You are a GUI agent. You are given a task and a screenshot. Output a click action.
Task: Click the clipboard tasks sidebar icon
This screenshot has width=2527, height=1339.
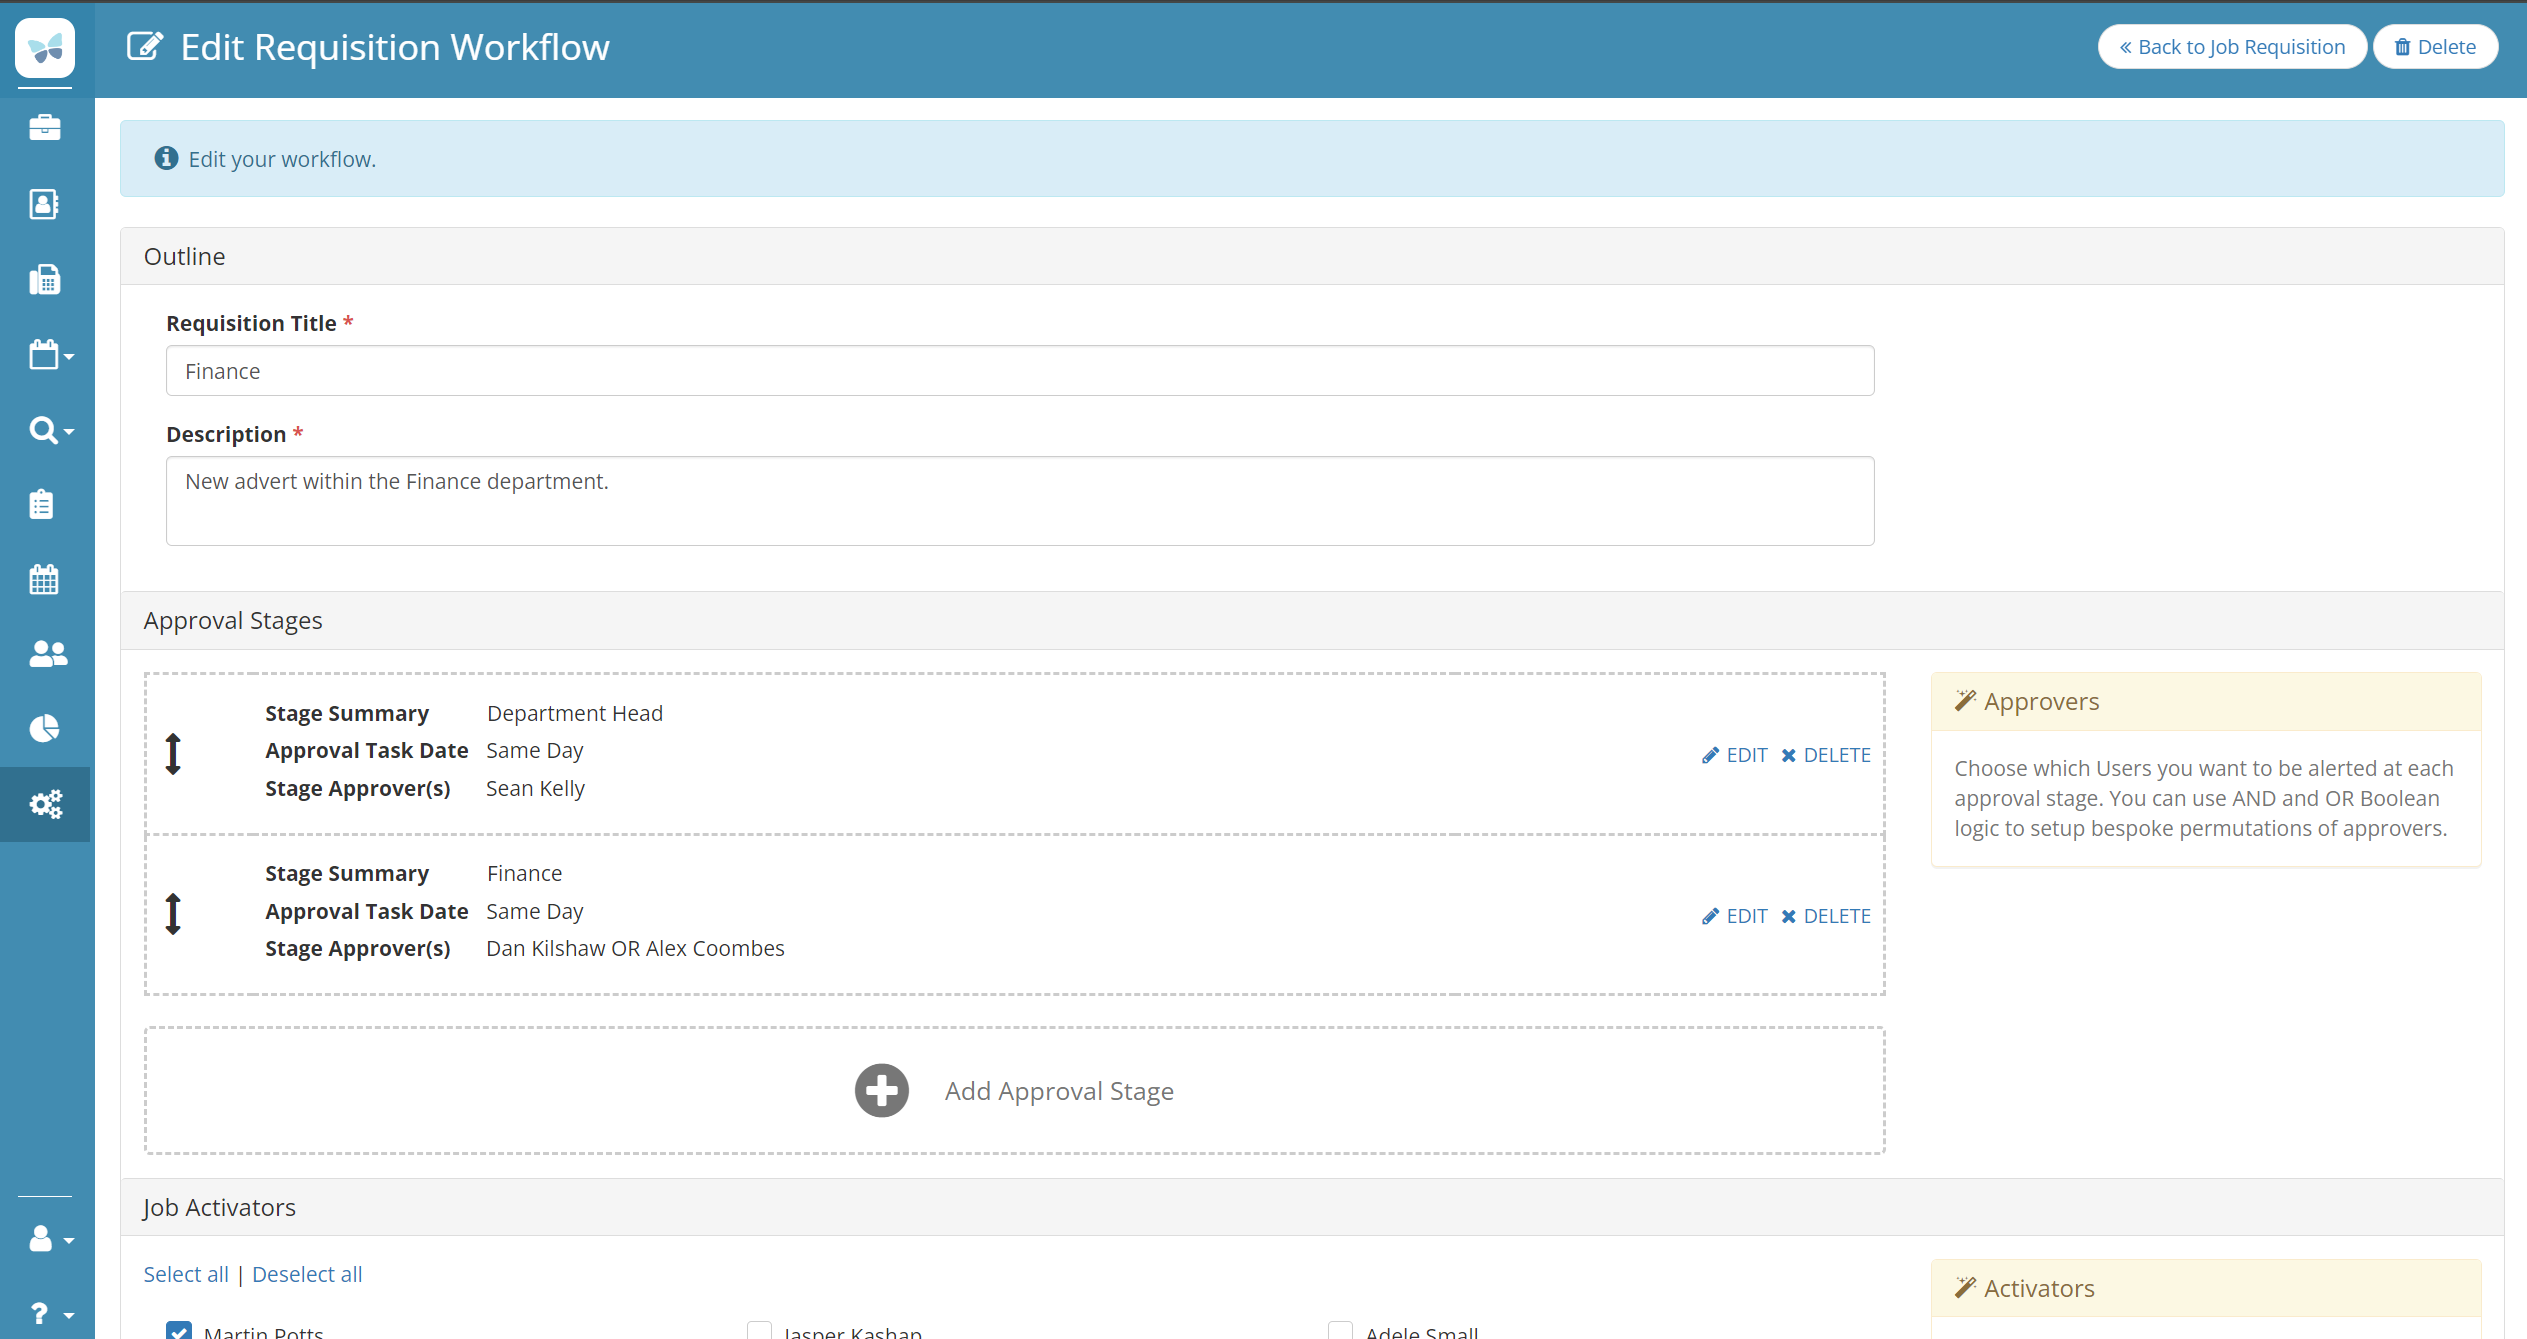(x=42, y=504)
